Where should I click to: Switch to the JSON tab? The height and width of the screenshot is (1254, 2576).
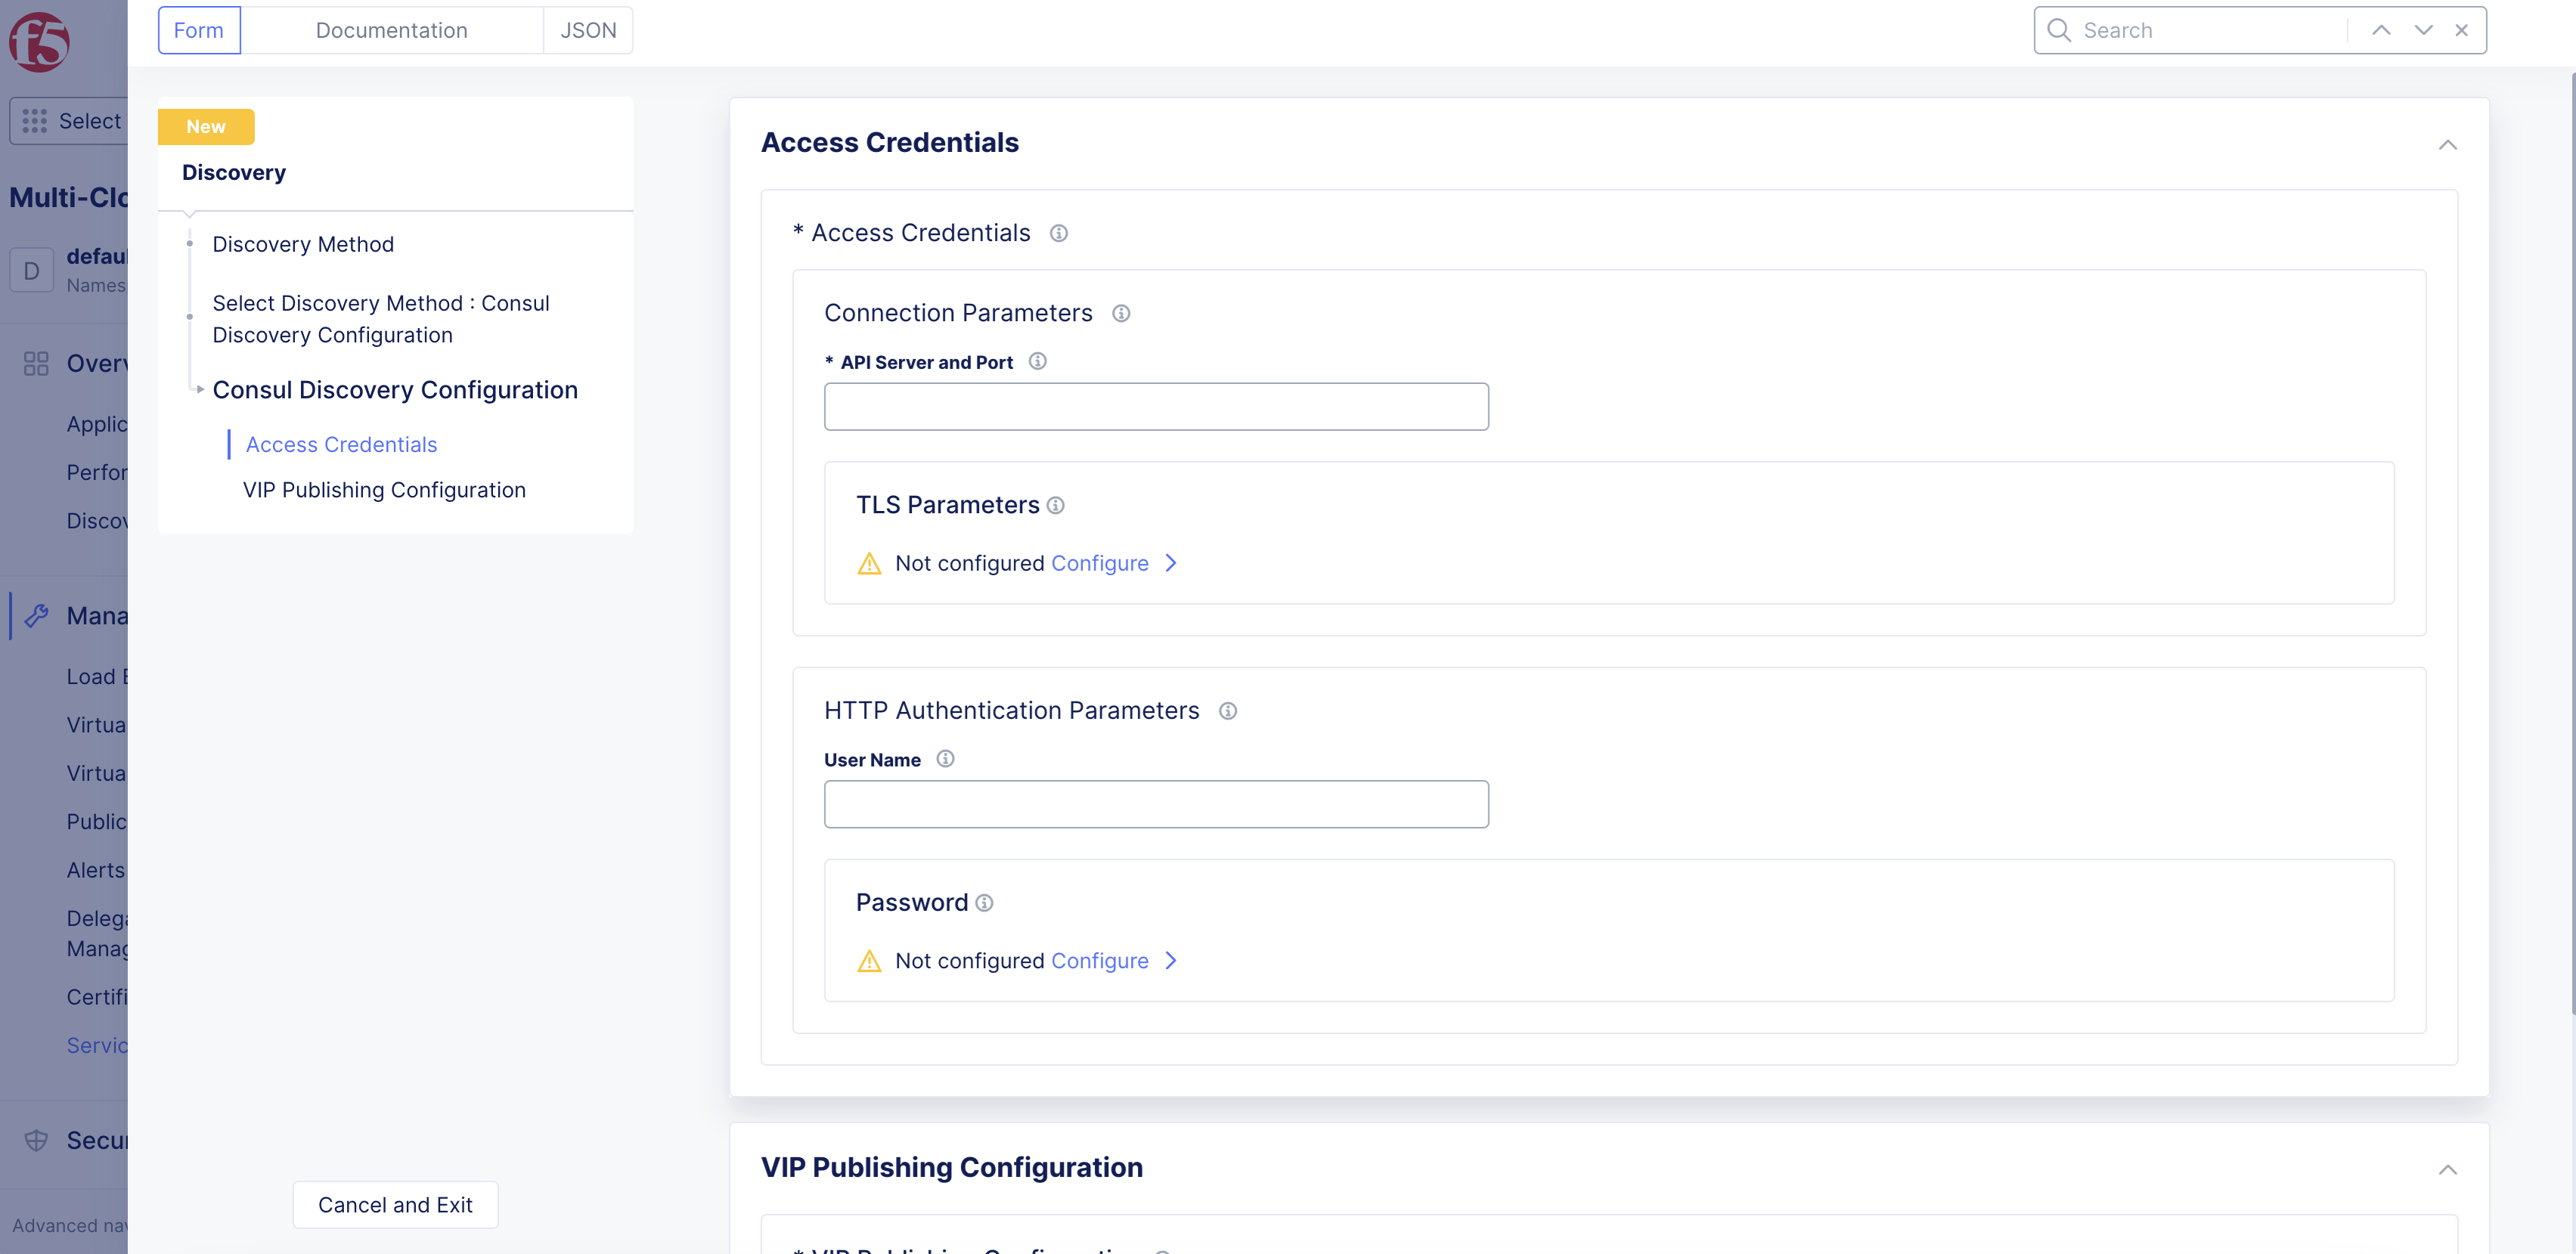[x=588, y=30]
